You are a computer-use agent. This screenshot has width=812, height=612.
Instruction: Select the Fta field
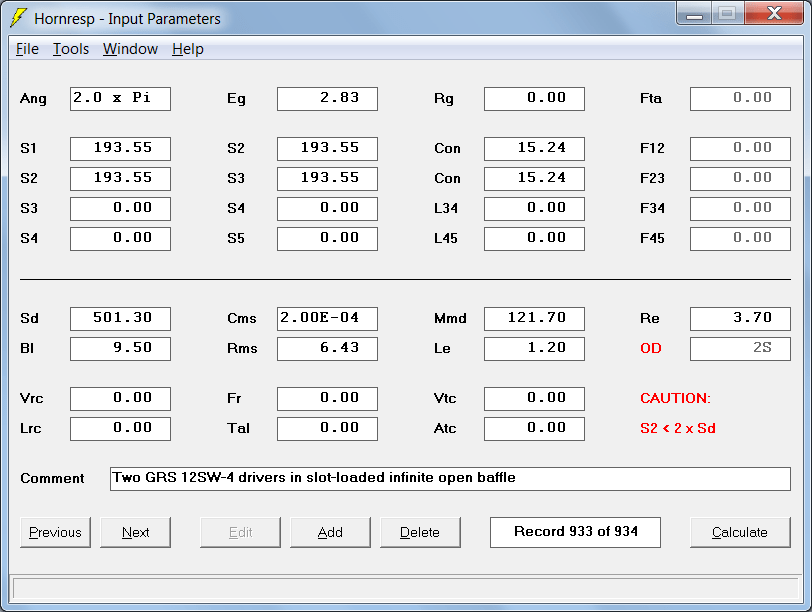(741, 99)
